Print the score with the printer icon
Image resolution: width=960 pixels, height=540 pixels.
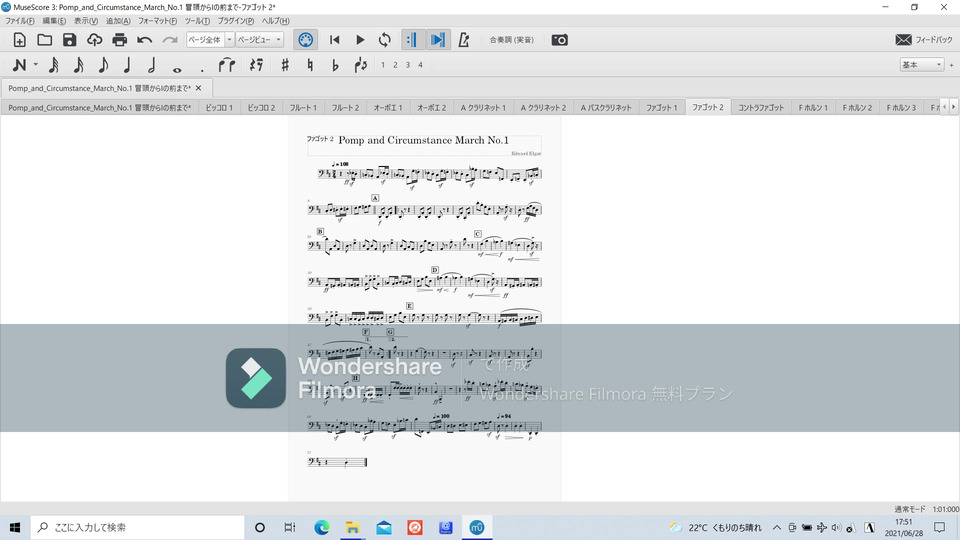click(119, 40)
